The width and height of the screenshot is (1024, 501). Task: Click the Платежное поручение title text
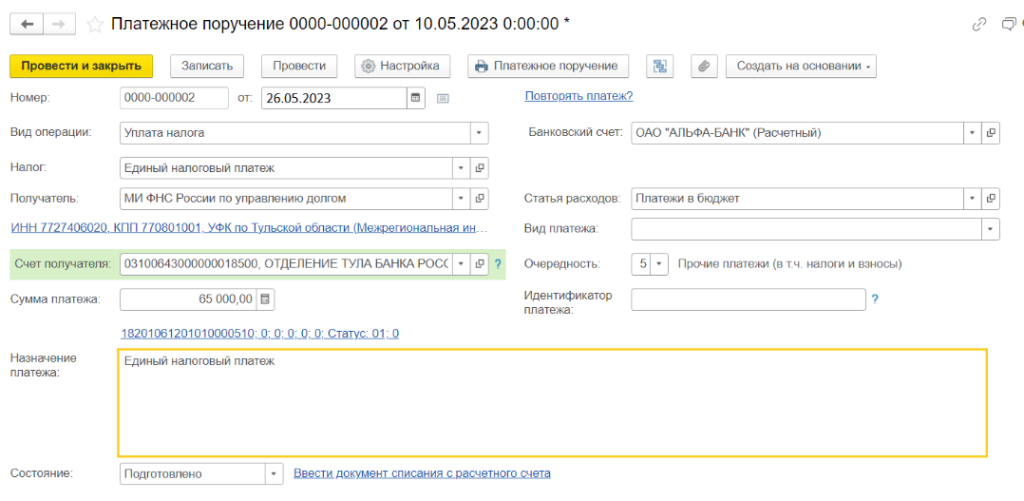340,24
